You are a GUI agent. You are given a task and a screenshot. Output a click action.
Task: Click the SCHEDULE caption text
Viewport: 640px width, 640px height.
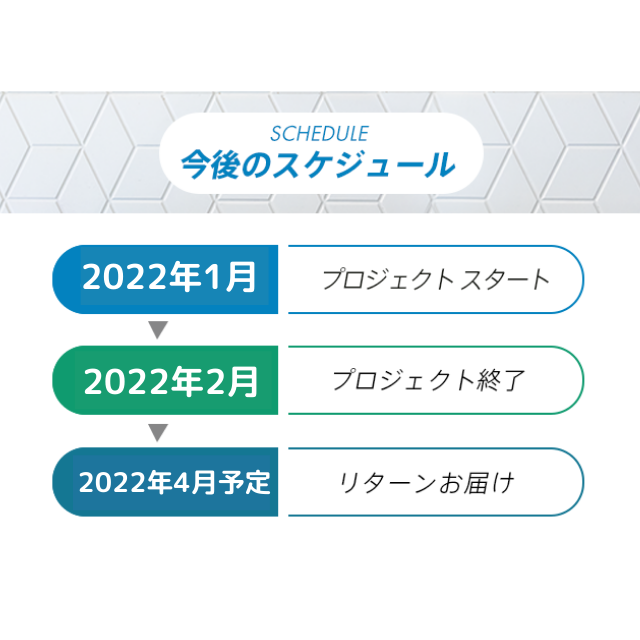click(x=319, y=133)
